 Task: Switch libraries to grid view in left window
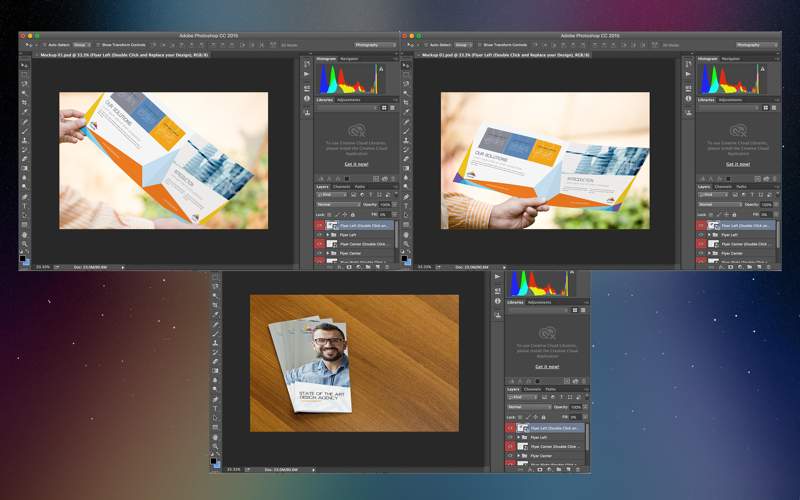[384, 108]
